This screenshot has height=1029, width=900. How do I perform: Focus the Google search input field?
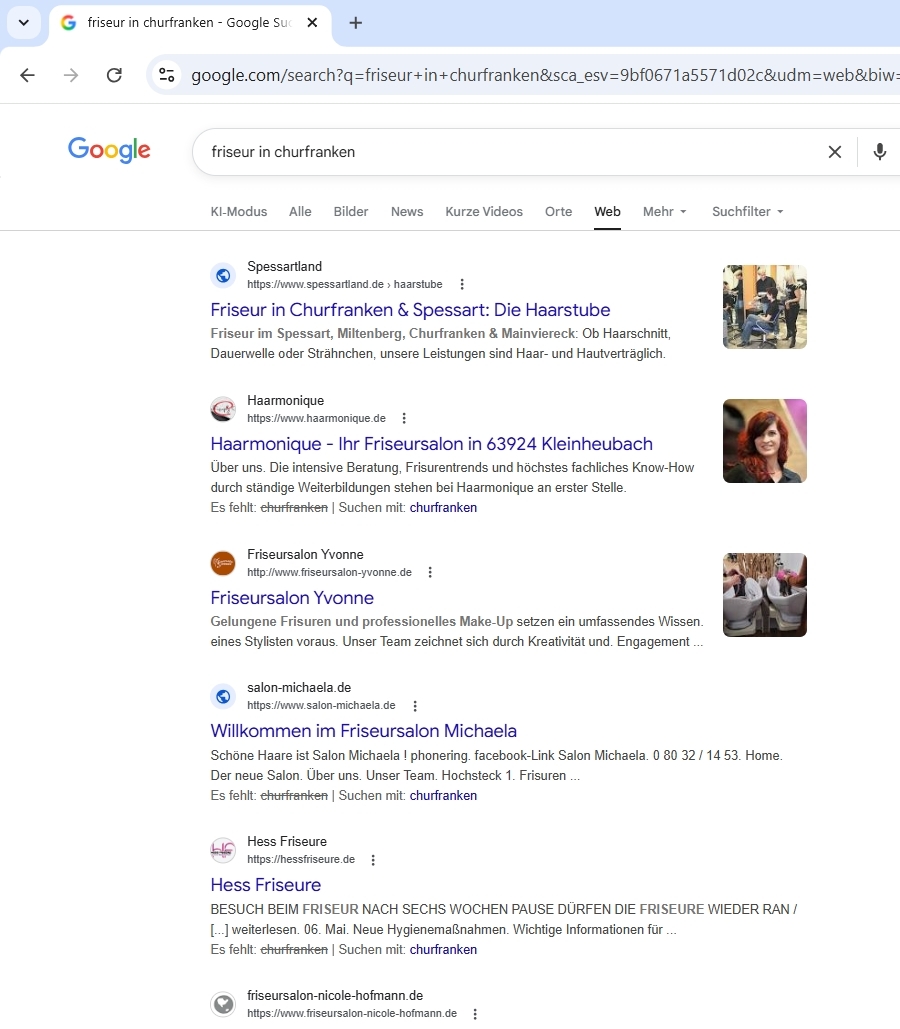coord(500,152)
